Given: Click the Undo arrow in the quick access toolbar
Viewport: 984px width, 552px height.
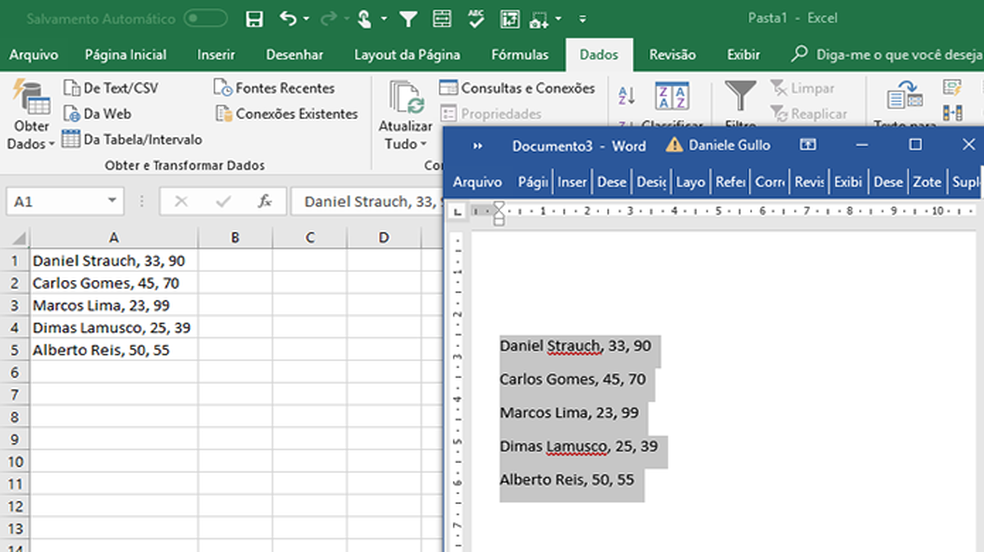Looking at the screenshot, I should [x=288, y=19].
